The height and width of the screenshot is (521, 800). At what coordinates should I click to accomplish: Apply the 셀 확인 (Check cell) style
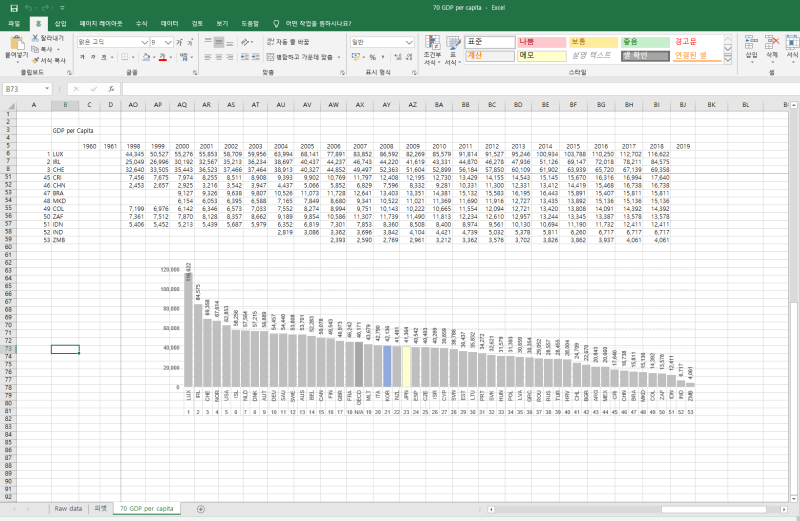click(x=645, y=56)
